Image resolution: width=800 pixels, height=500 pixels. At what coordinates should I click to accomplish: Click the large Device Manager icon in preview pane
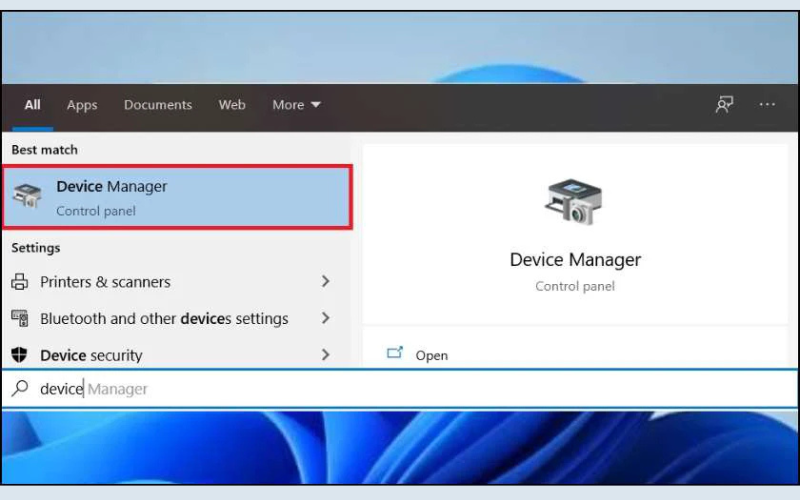pyautogui.click(x=574, y=202)
